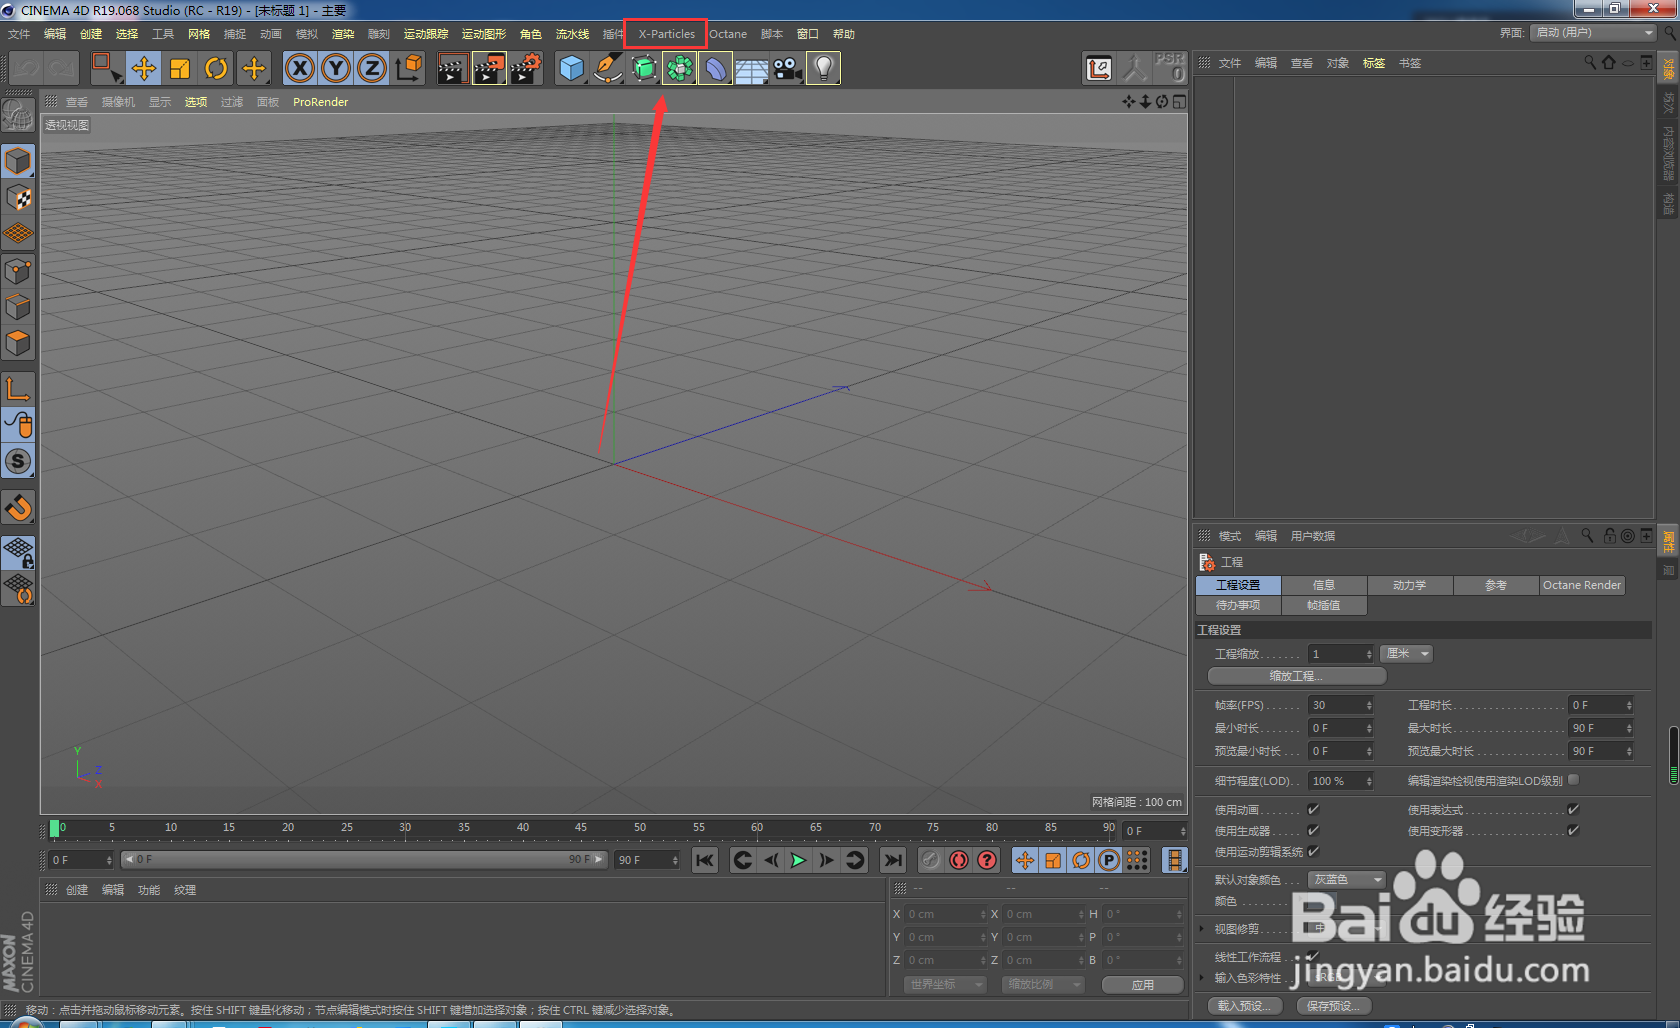
Task: Toggle X axis lock icon
Action: click(x=300, y=68)
